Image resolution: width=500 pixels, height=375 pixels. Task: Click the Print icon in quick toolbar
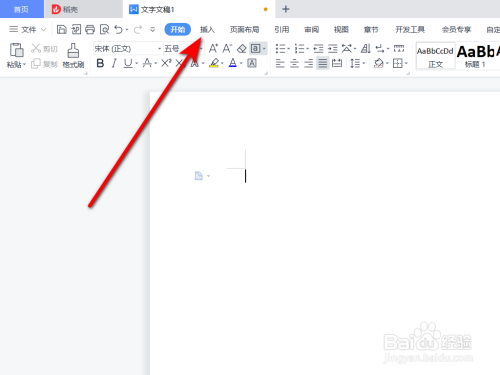pos(90,29)
